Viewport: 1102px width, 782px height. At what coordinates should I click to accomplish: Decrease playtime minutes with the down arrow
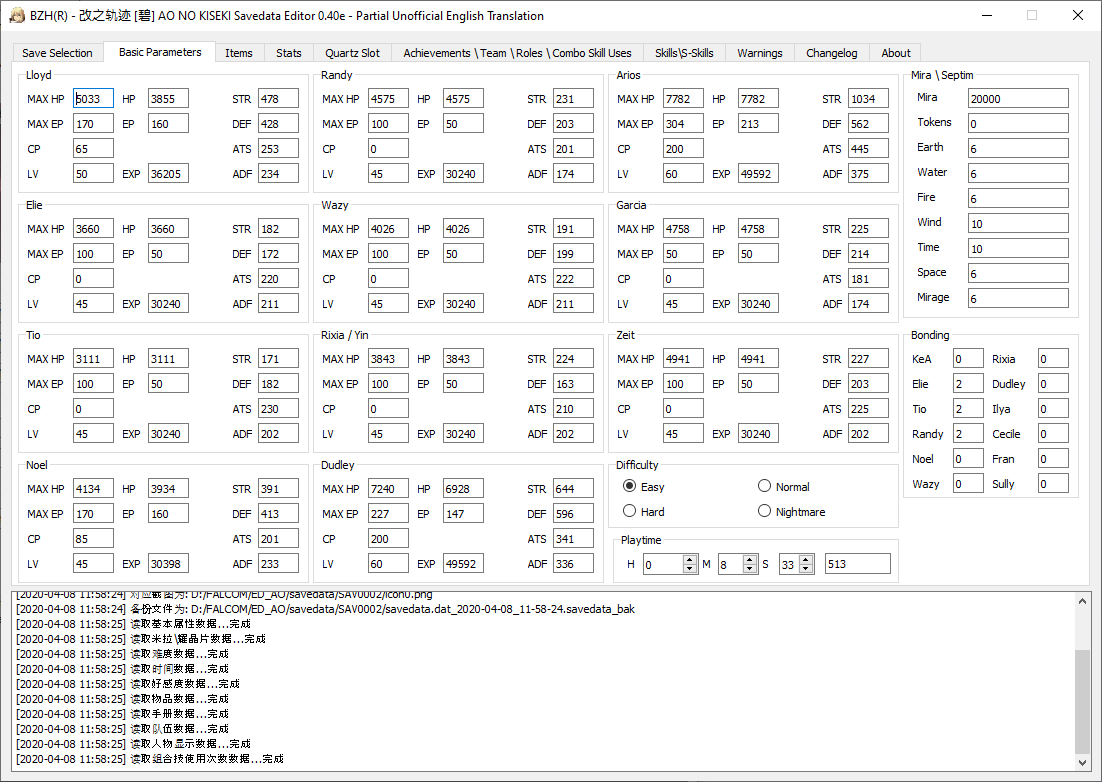click(x=750, y=568)
